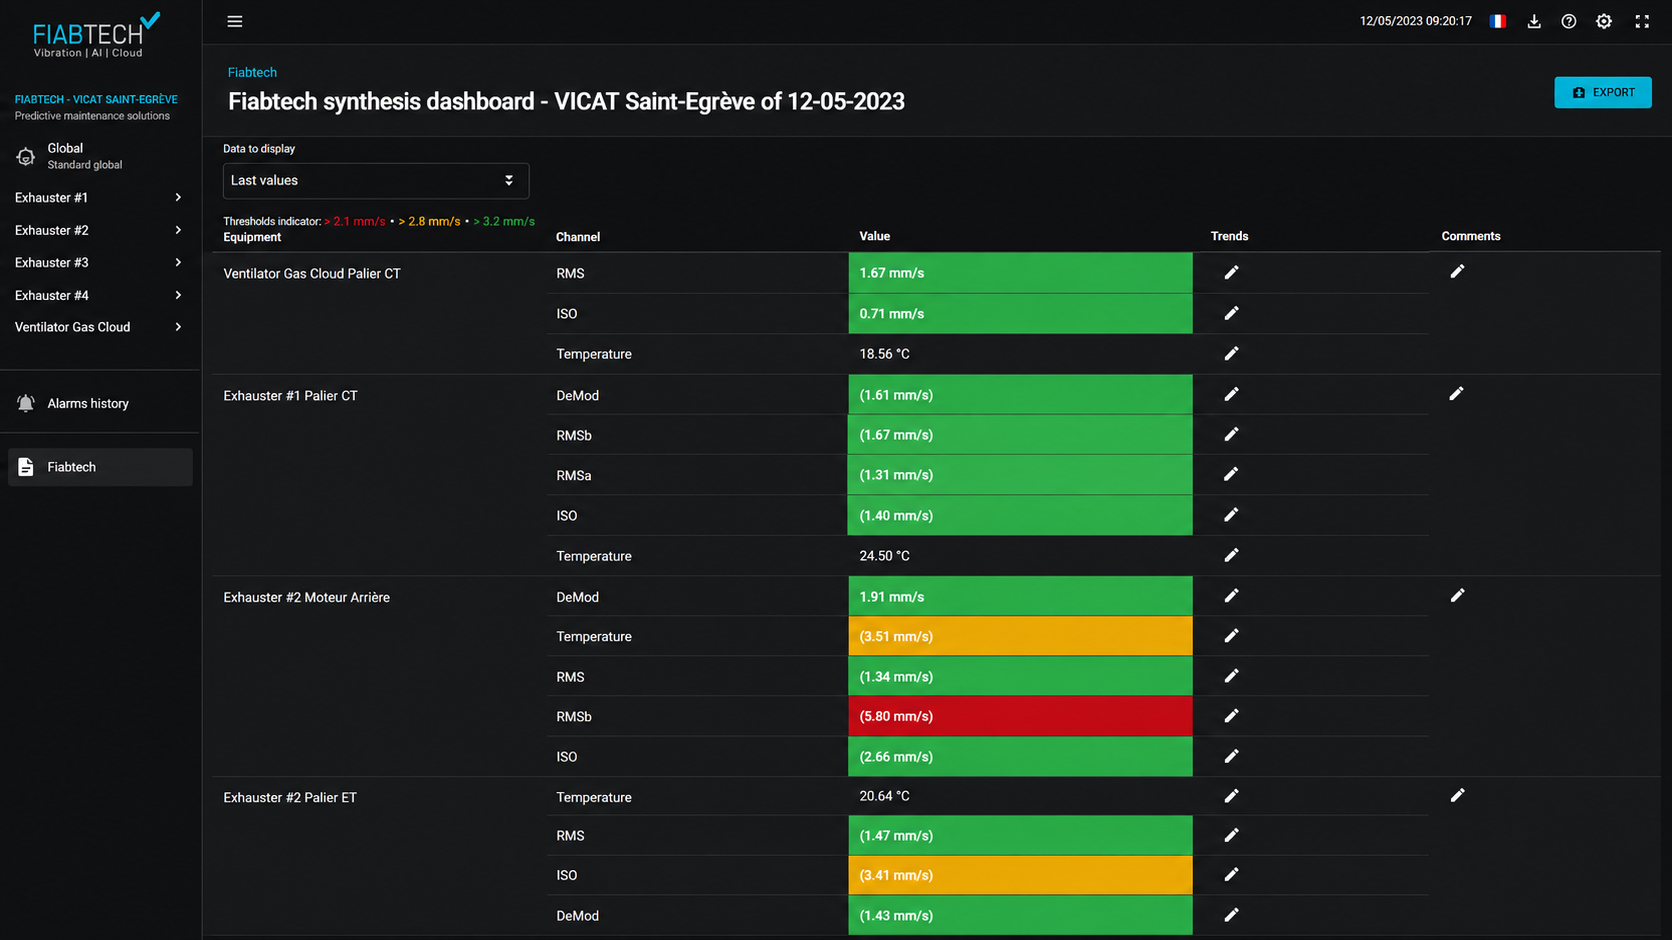This screenshot has height=940, width=1672.
Task: Click the Value column header
Action: pyautogui.click(x=874, y=236)
